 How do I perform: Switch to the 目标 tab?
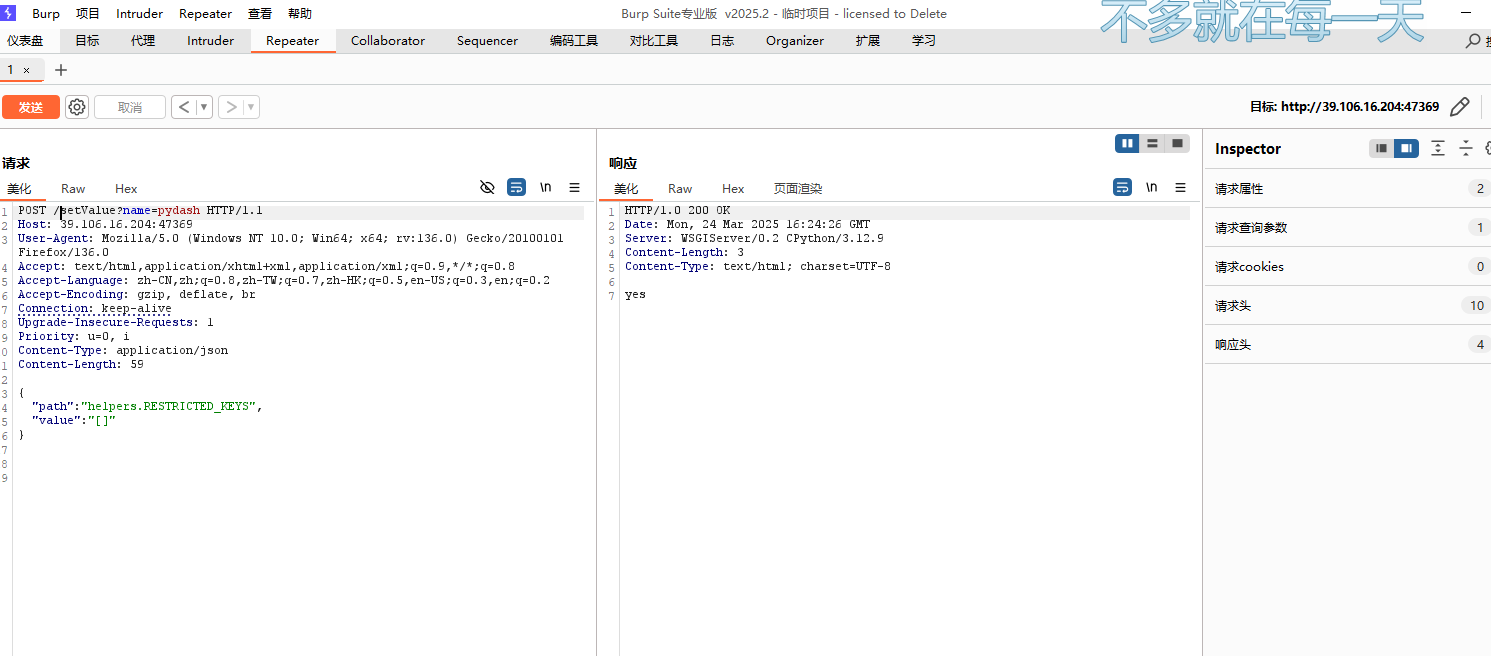(x=87, y=41)
